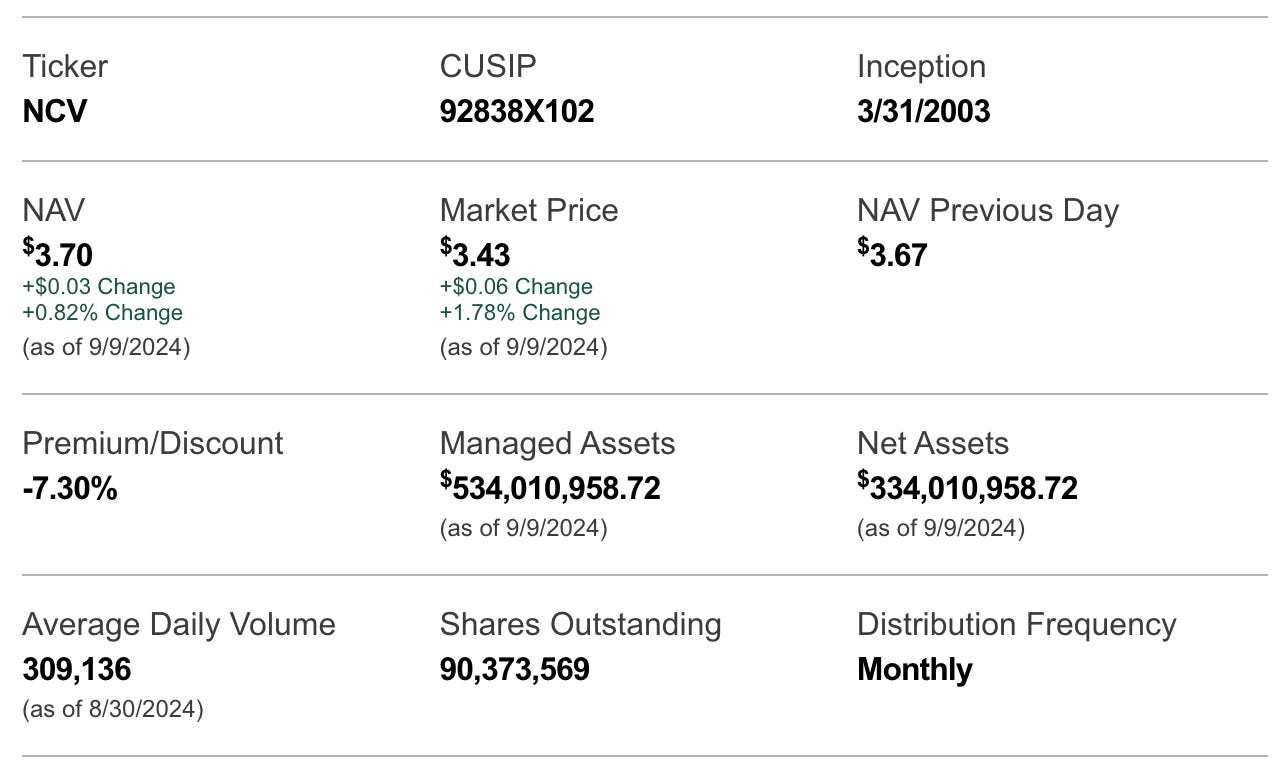Click the NAV Previous Day value $3.67
The image size is (1288, 776).
892,254
